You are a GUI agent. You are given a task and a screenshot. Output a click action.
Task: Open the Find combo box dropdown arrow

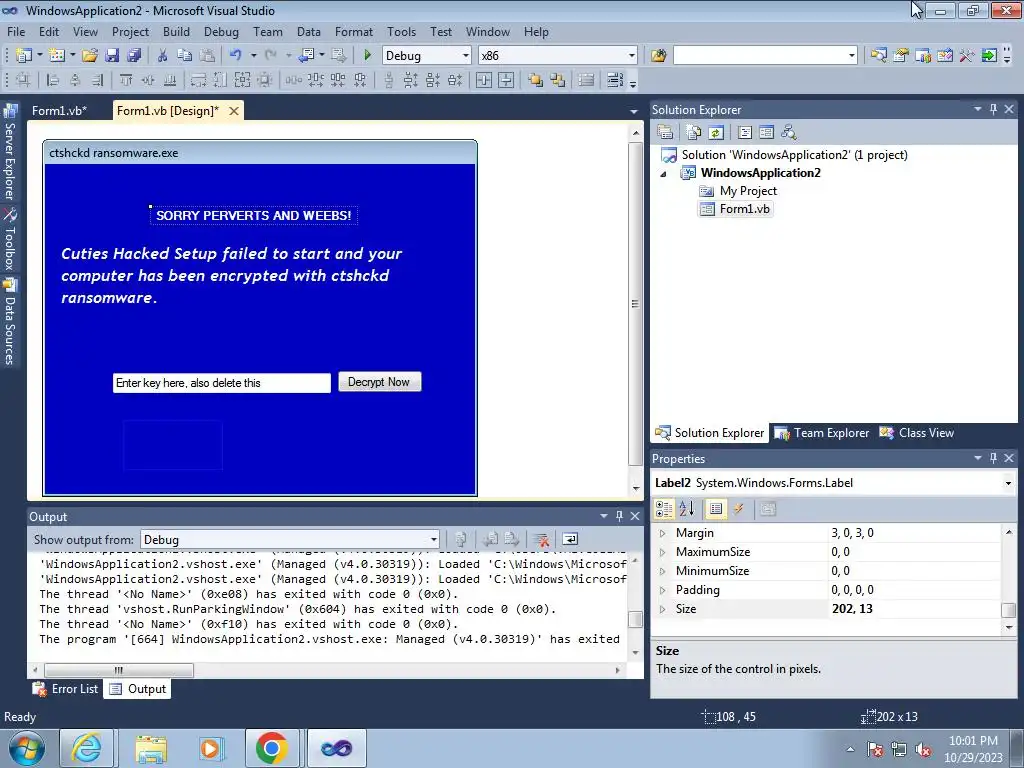click(x=852, y=56)
